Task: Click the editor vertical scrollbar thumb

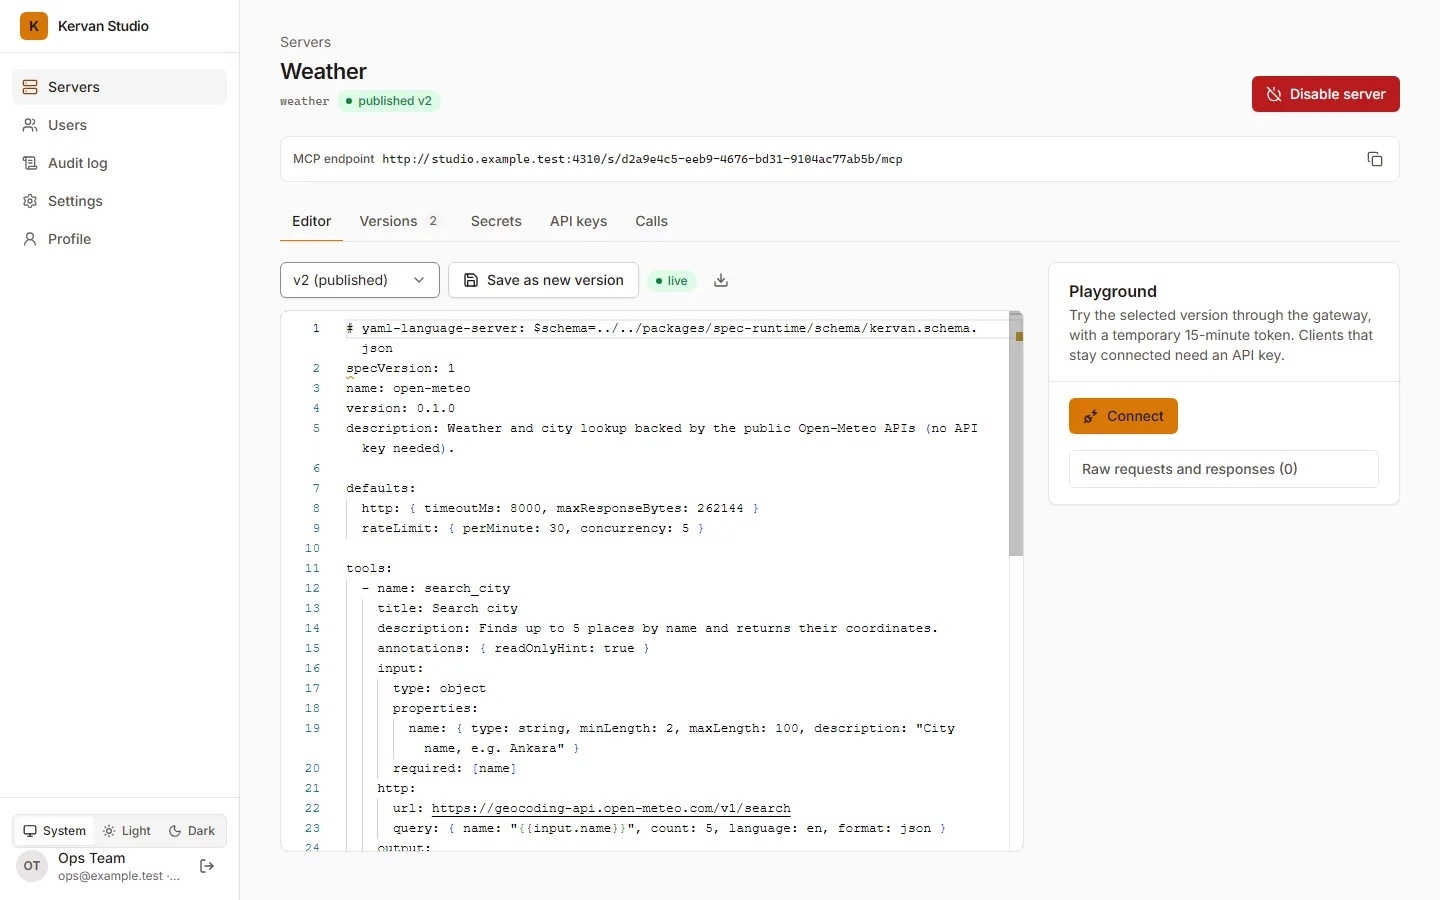Action: [1016, 435]
